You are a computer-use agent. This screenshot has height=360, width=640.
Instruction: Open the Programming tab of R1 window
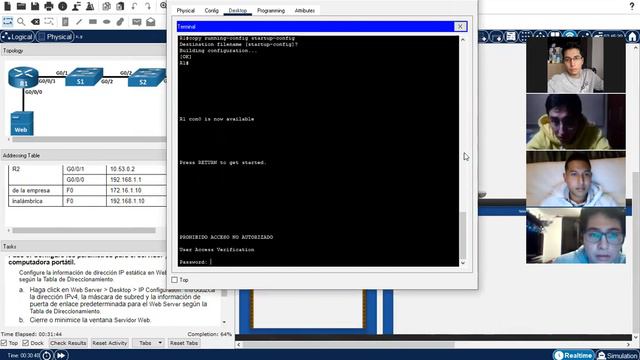point(271,11)
